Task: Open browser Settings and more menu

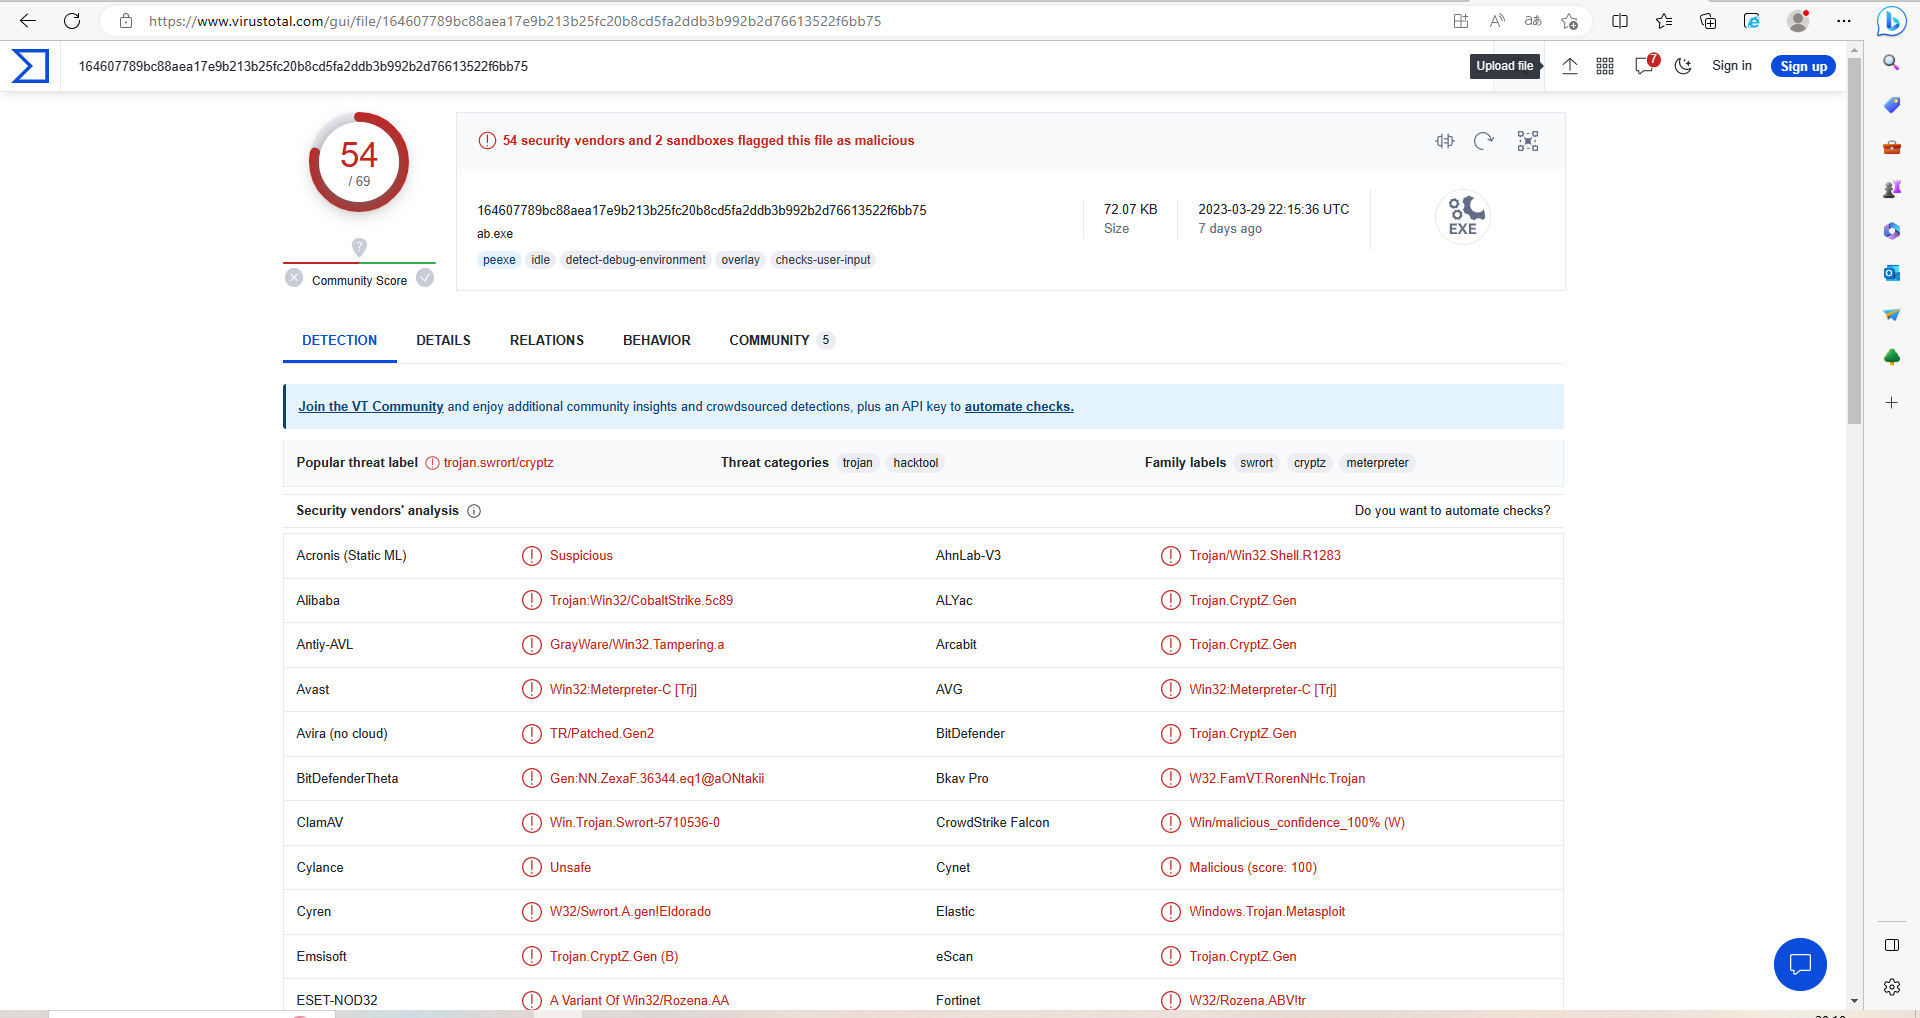Action: tap(1844, 21)
